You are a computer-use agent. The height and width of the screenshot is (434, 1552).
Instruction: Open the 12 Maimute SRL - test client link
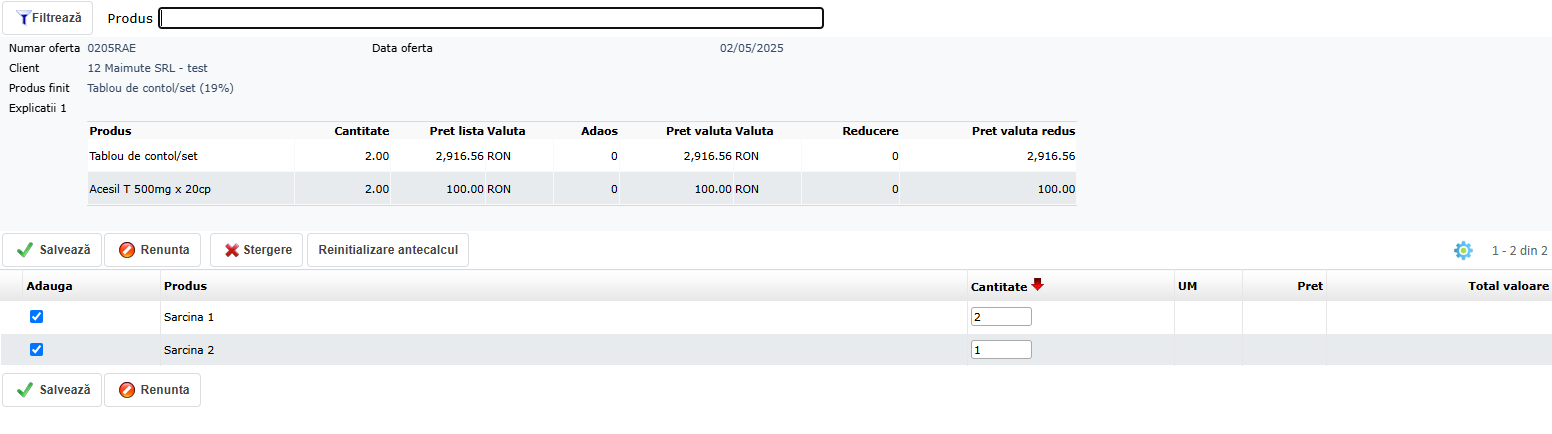[x=148, y=68]
